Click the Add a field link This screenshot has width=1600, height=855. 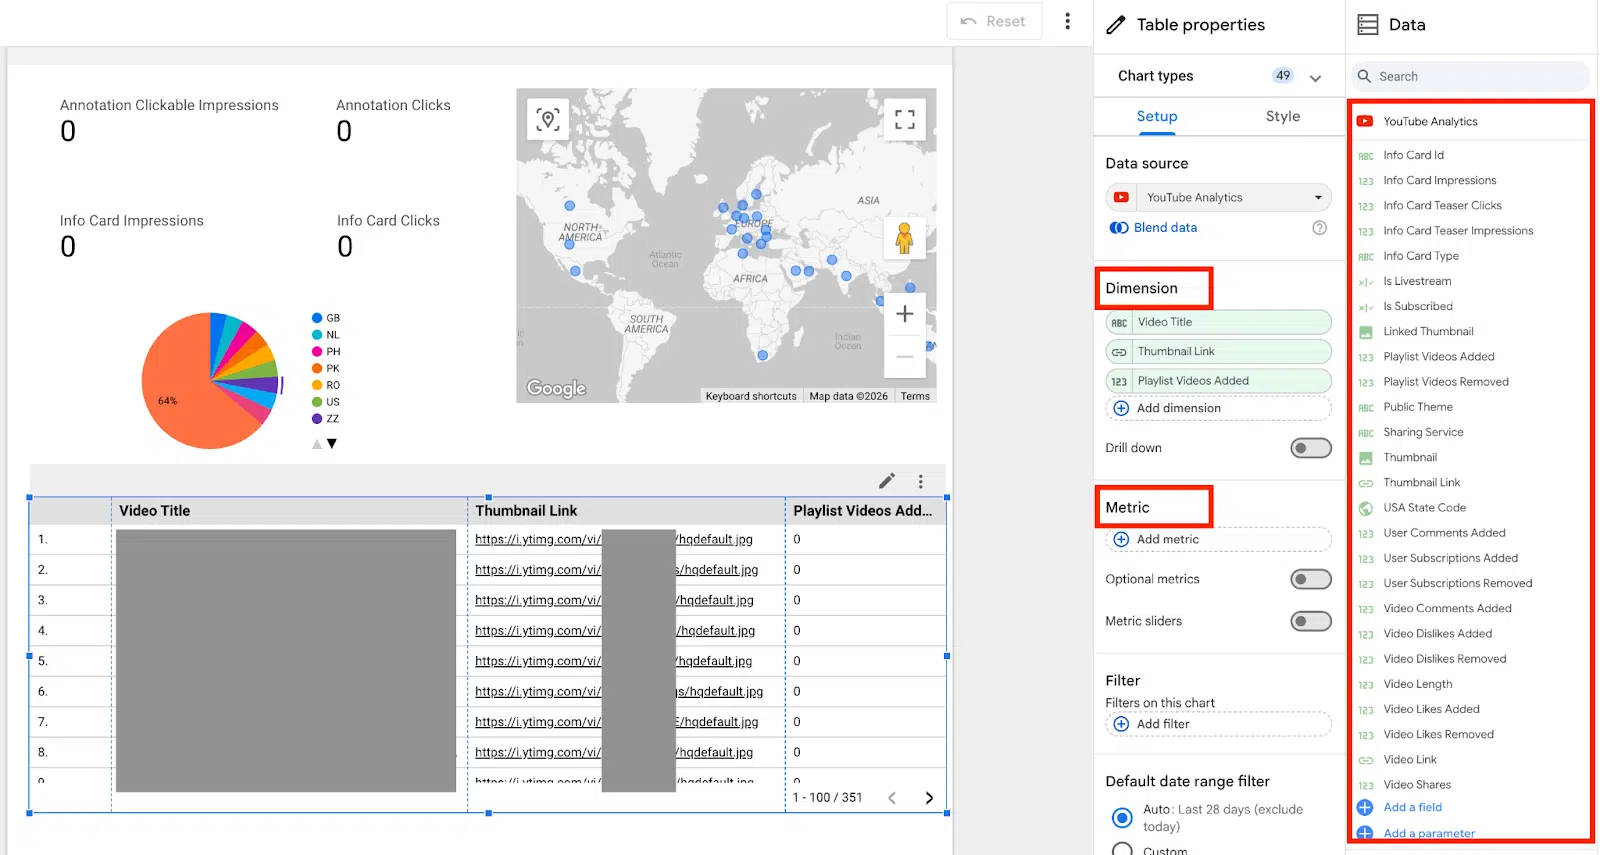(x=1412, y=808)
